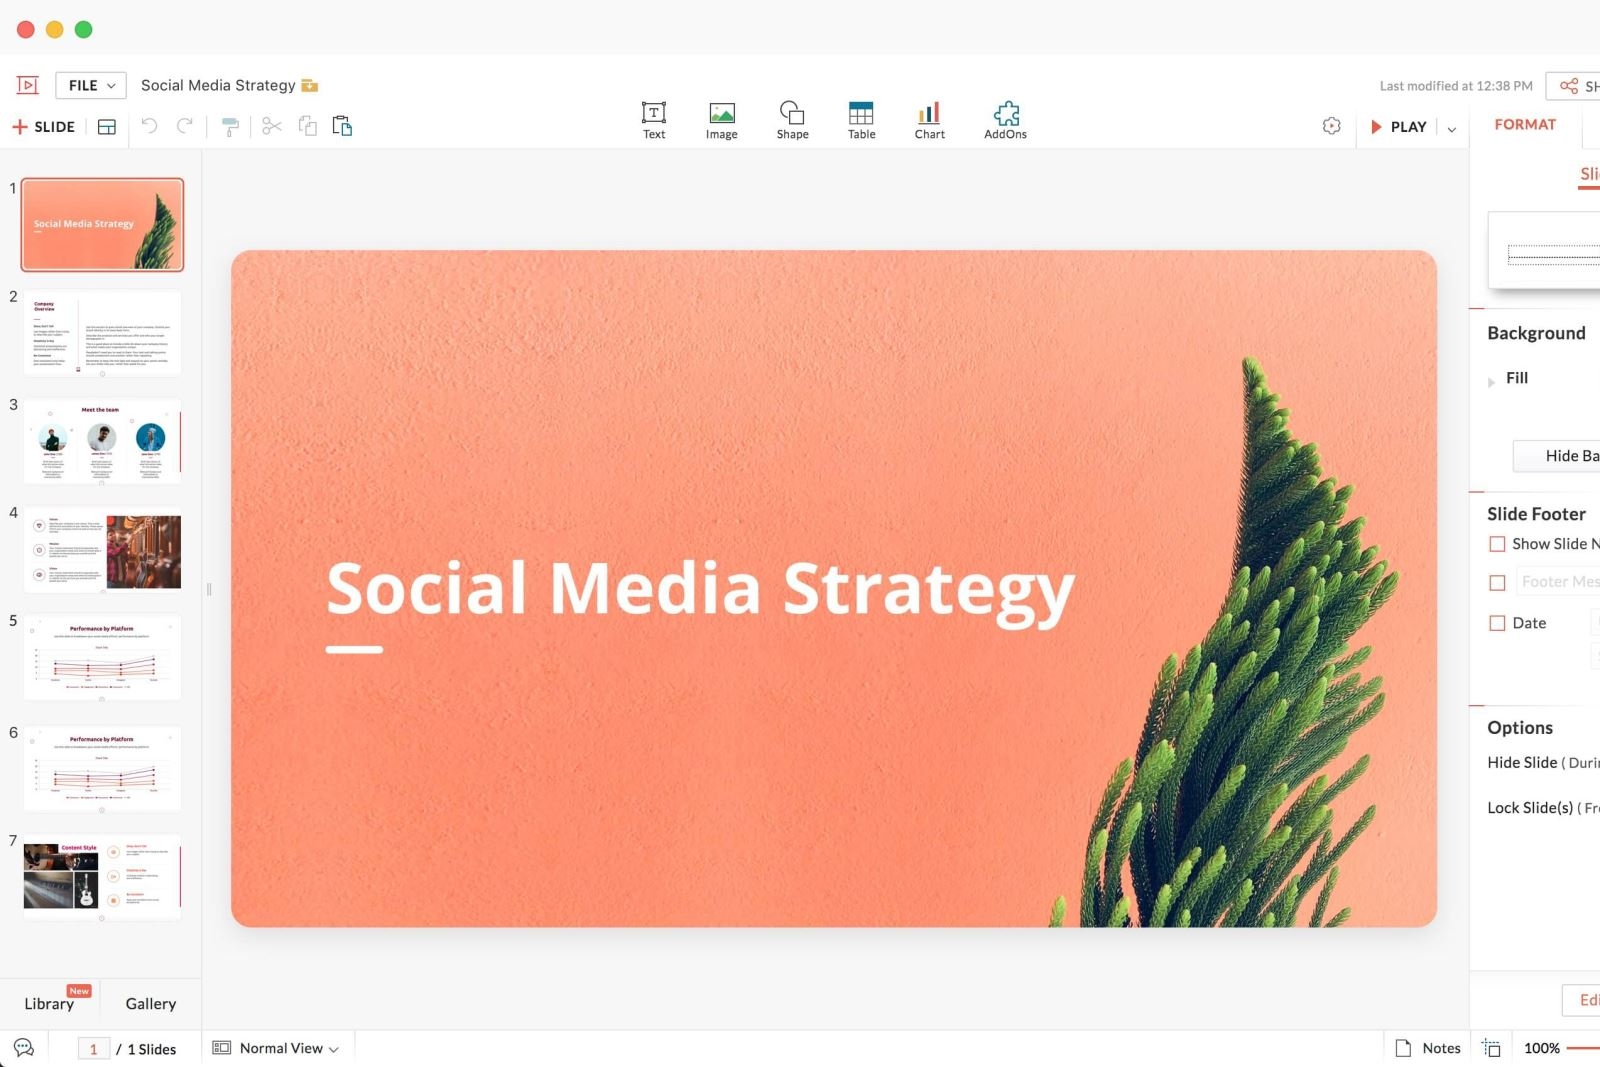This screenshot has height=1067, width=1600.
Task: Add a new slide with + SLIDE
Action: (43, 127)
